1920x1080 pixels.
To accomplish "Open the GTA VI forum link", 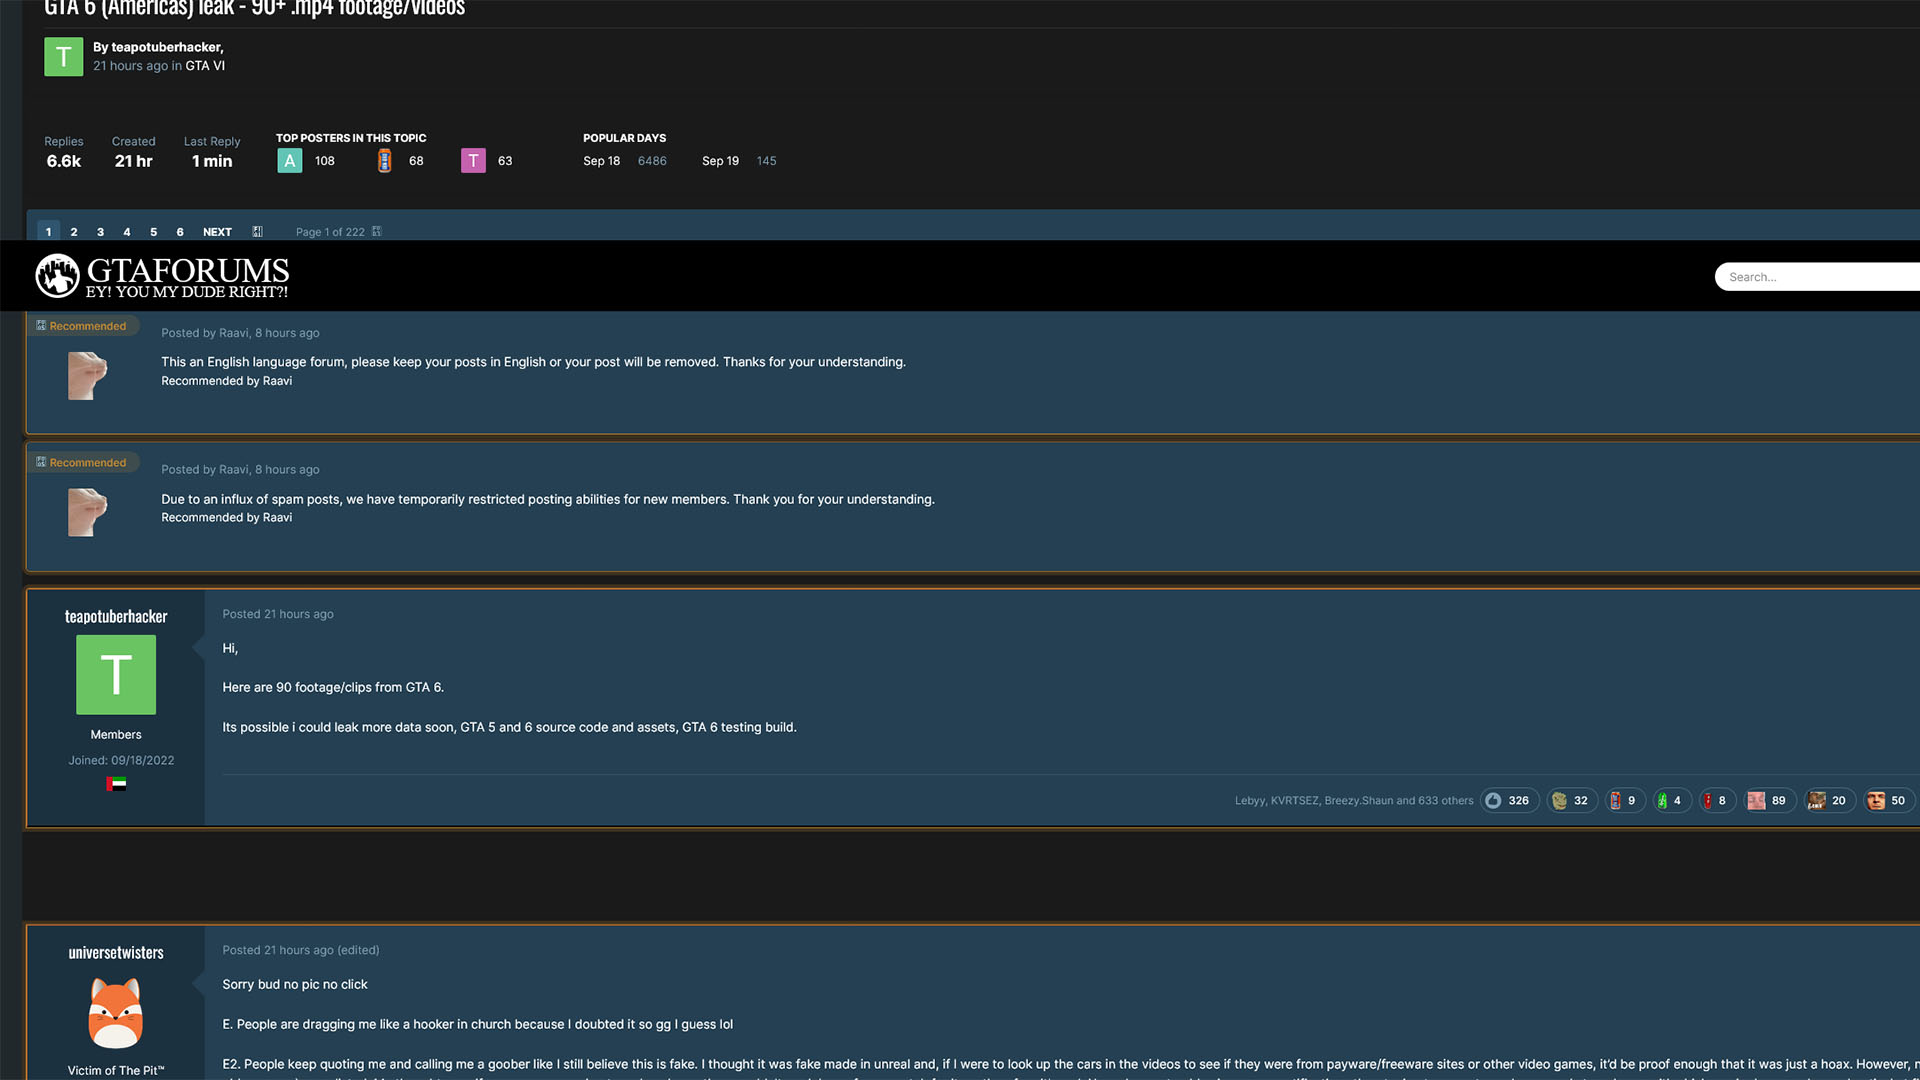I will (x=205, y=66).
